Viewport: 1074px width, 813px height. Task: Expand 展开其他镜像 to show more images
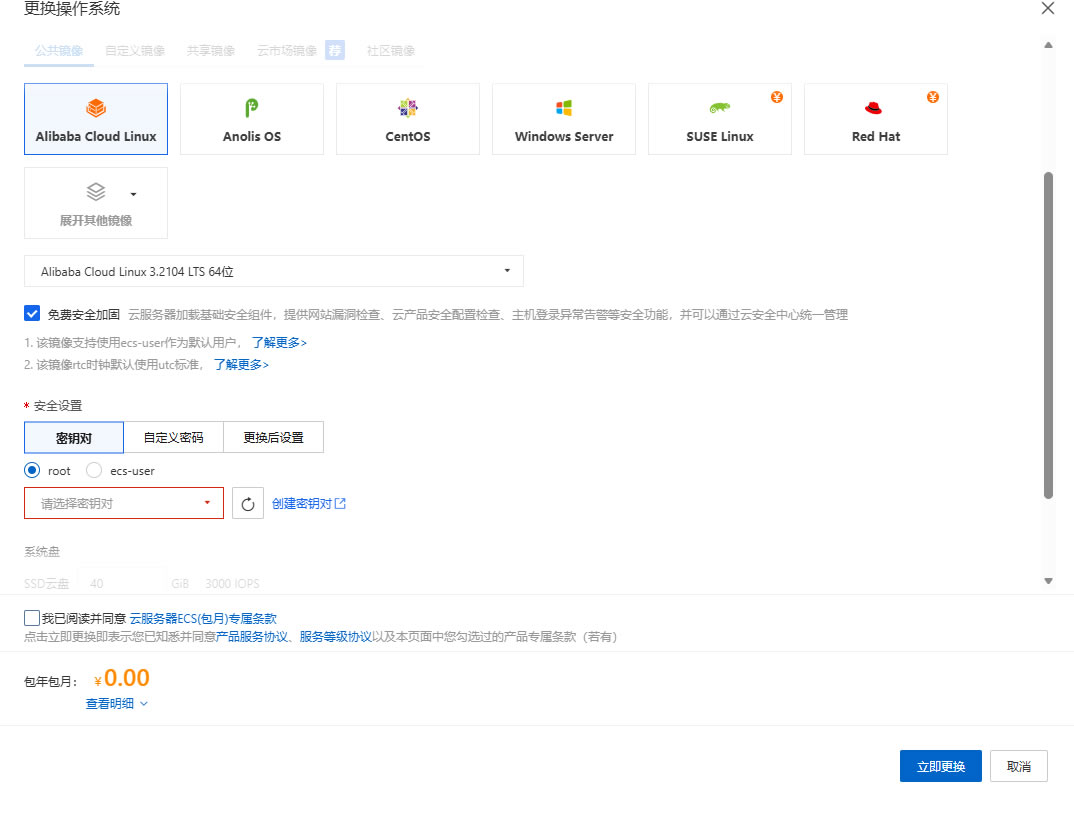click(x=96, y=203)
